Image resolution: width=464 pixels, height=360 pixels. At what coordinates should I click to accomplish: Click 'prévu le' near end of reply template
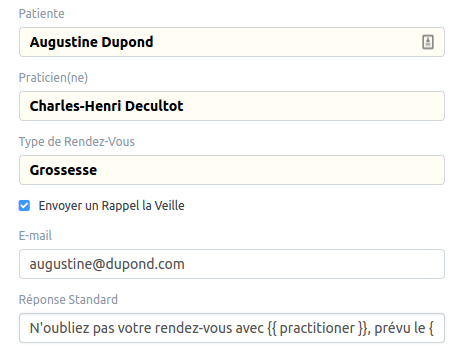[400, 328]
